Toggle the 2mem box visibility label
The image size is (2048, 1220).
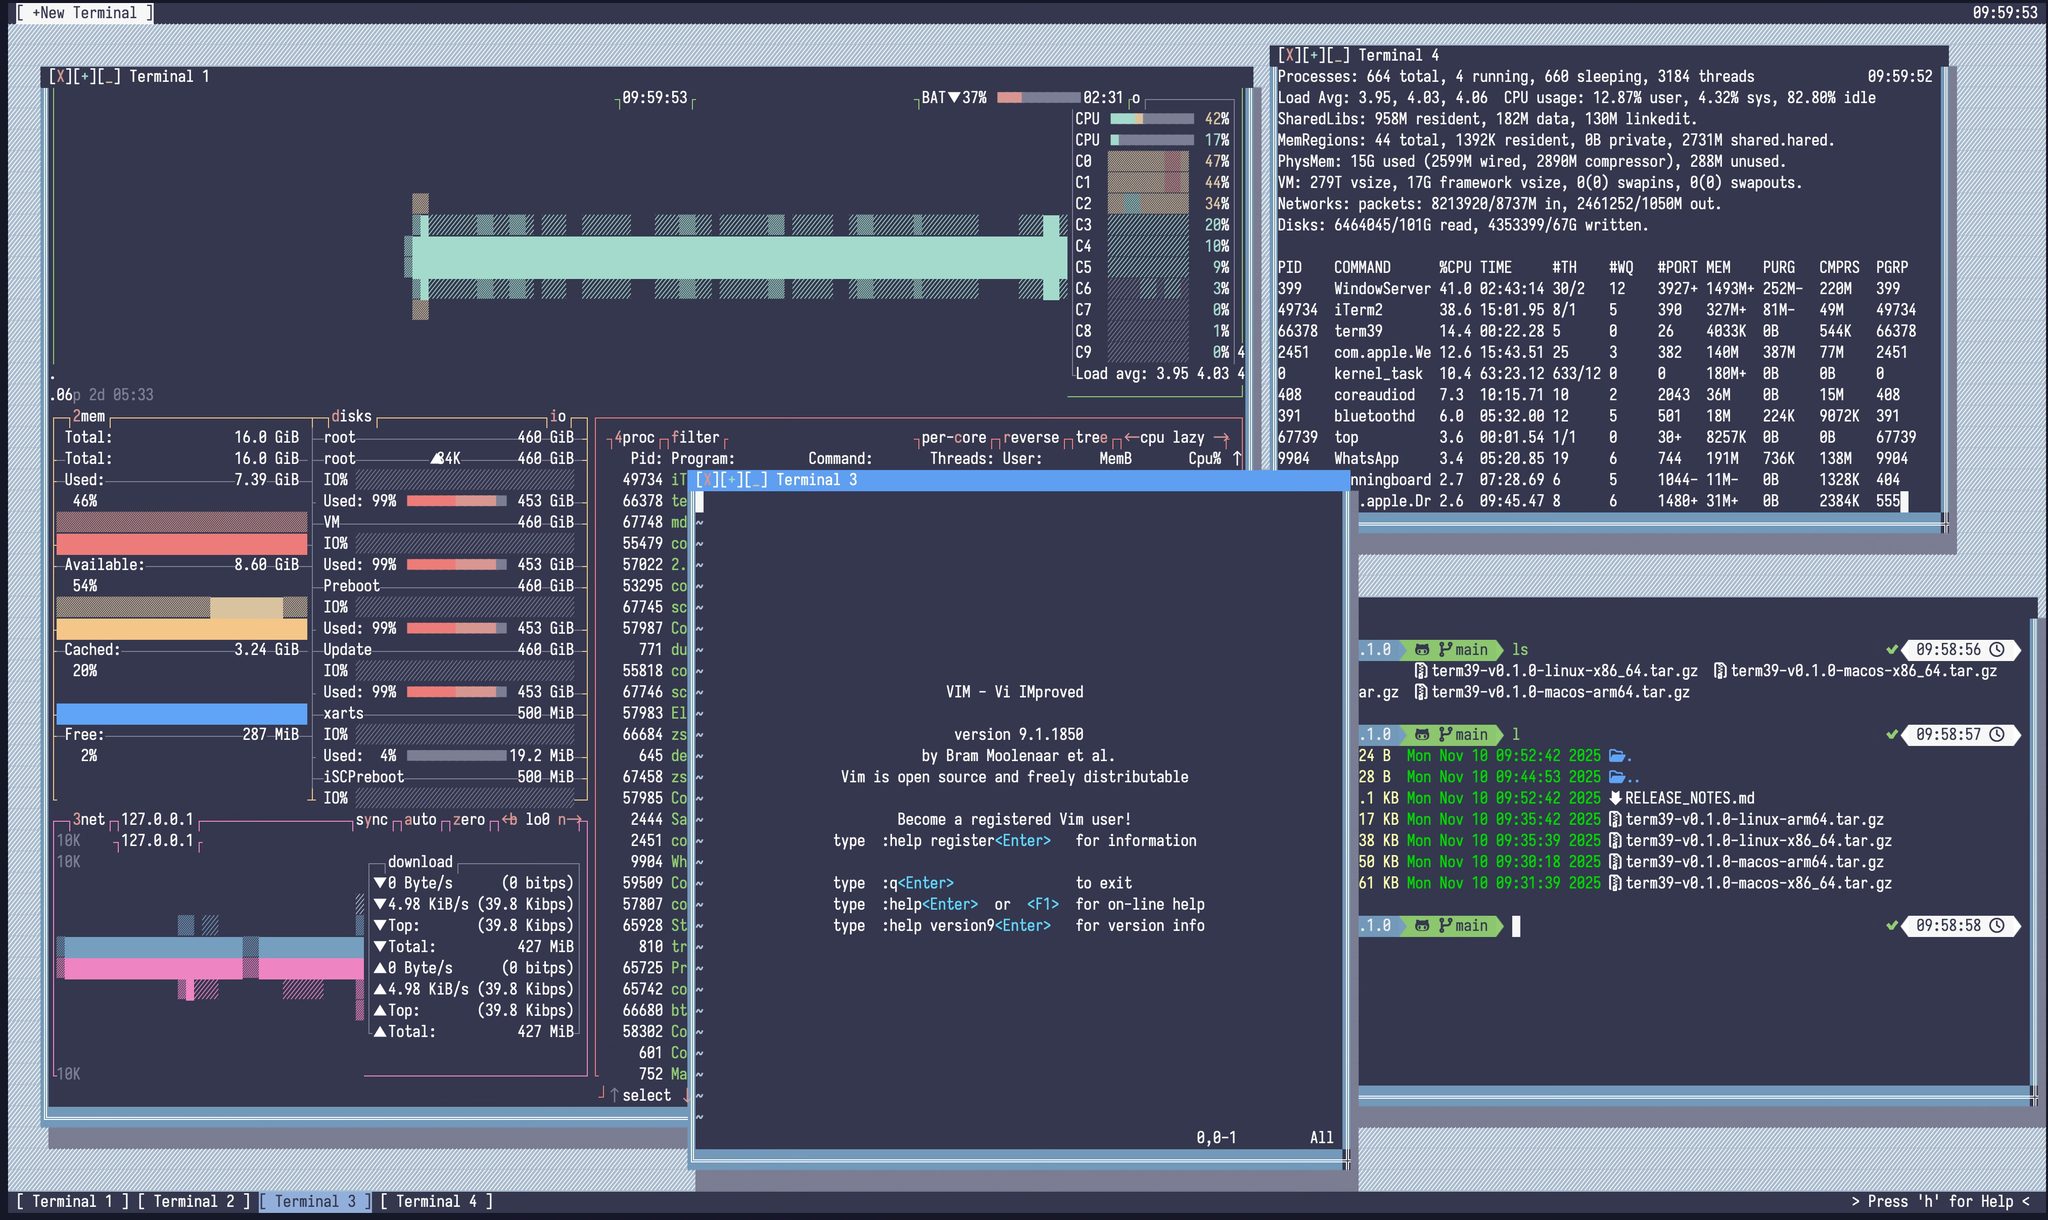tap(88, 416)
